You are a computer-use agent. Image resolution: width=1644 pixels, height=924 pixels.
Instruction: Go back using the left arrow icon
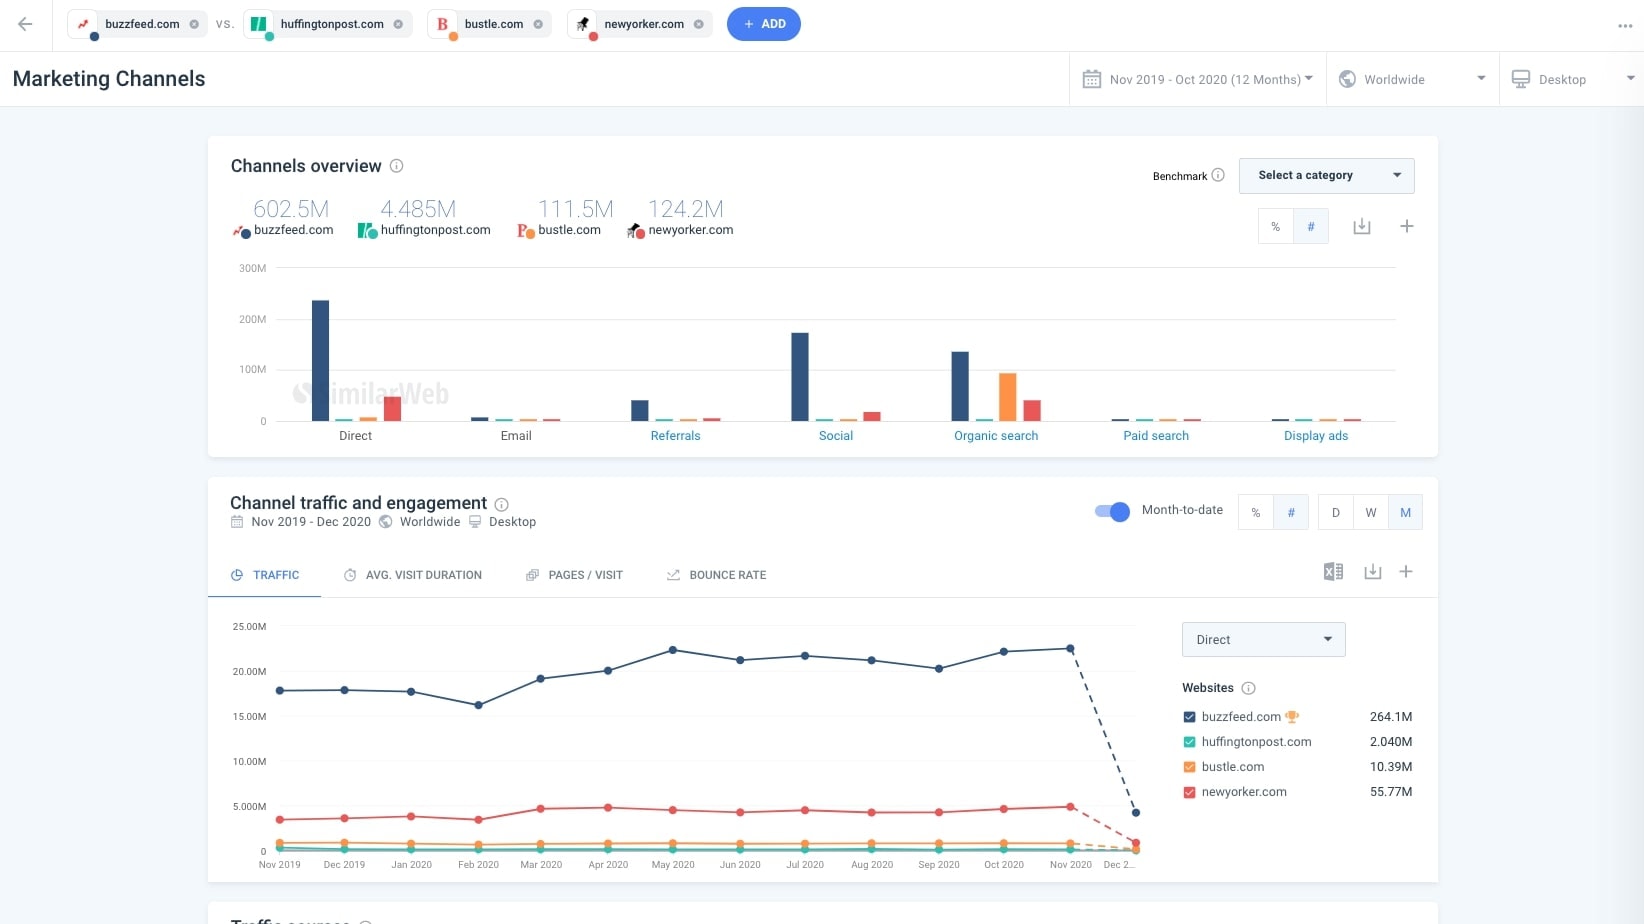pos(25,24)
